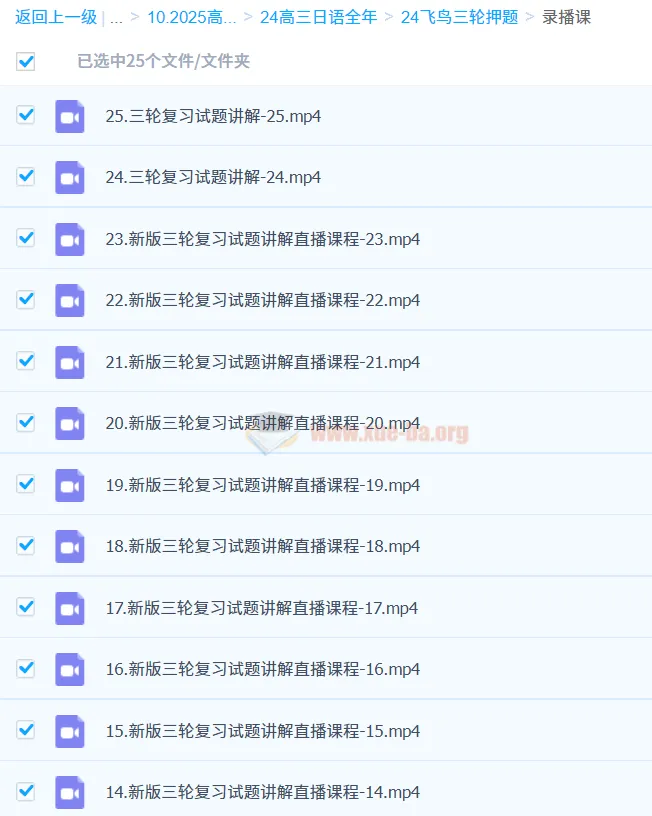
Task: Click the video icon for file ending -19.mp4
Action: coord(70,485)
